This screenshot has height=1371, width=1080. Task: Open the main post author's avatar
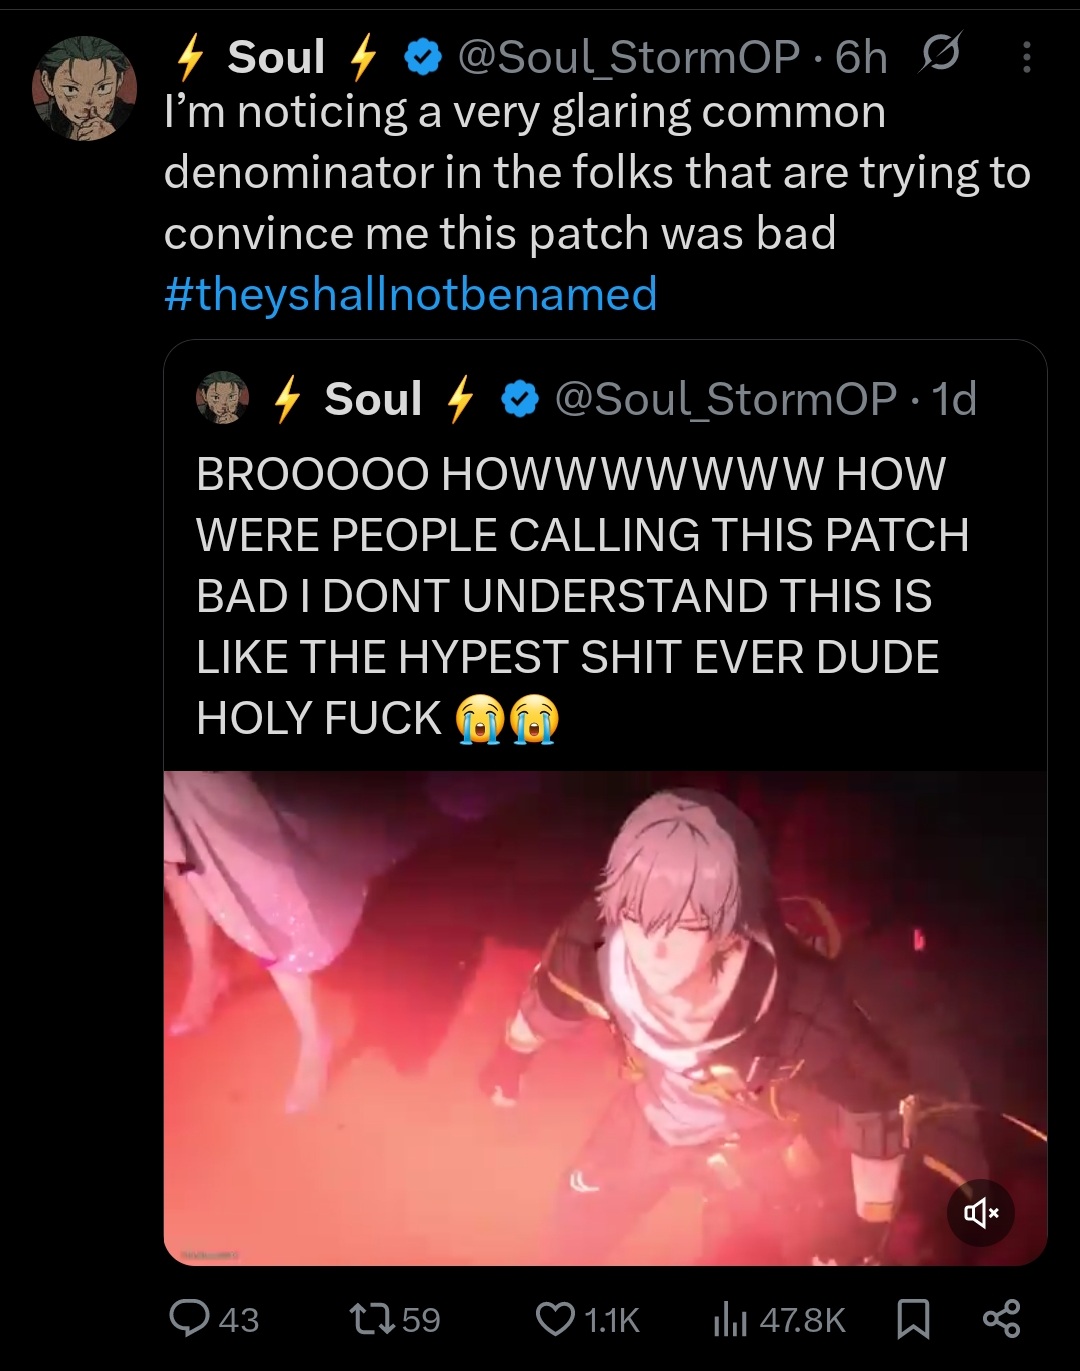(85, 88)
